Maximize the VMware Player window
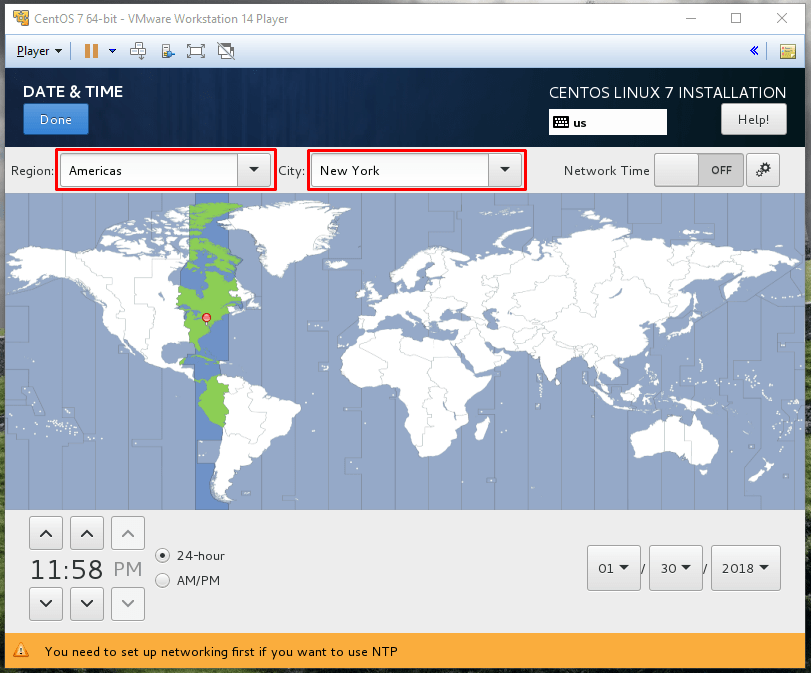The image size is (811, 673). tap(736, 18)
